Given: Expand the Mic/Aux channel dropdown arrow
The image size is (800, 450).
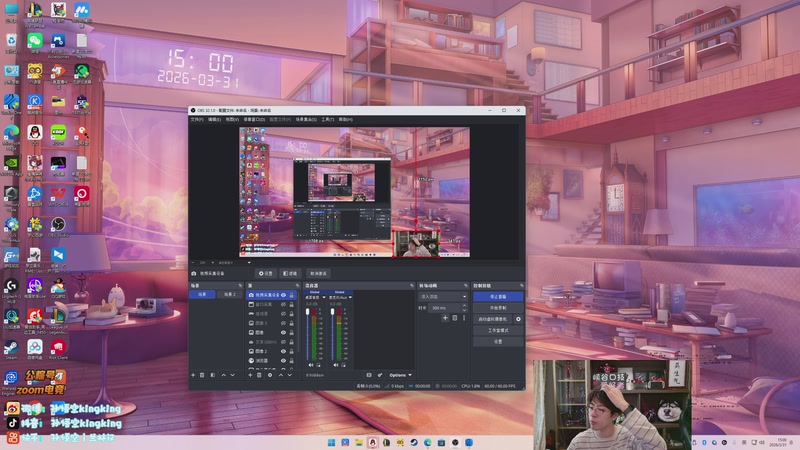Looking at the screenshot, I should tap(350, 297).
